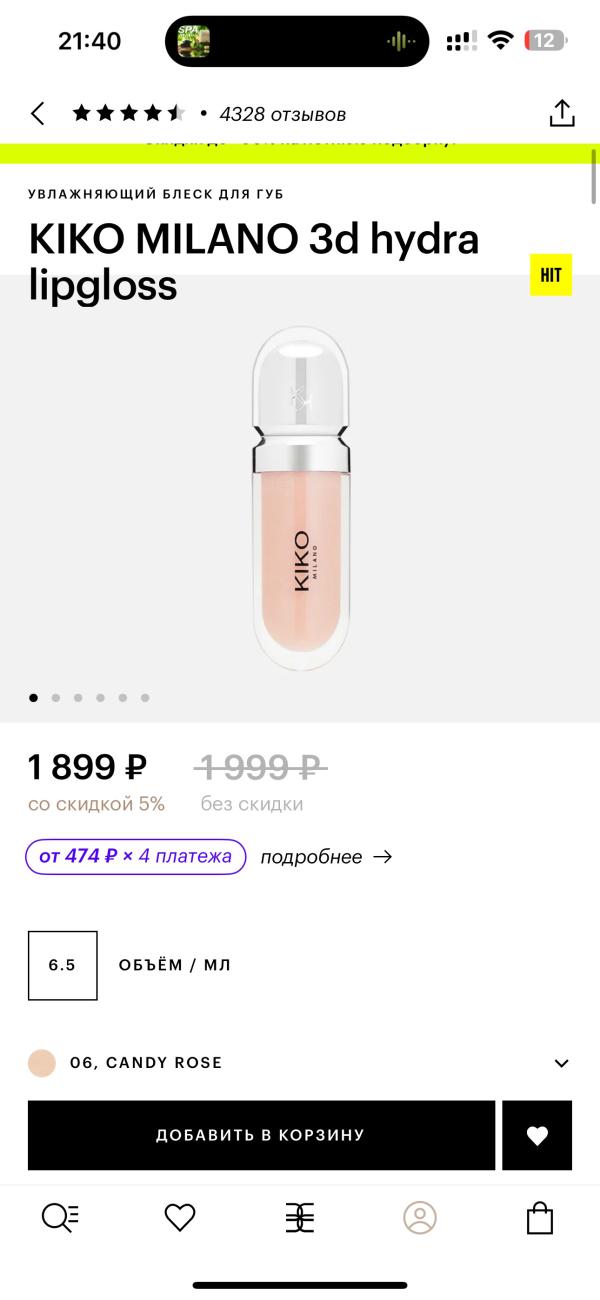Open the center brand logo tab
600x1300 pixels.
(300, 1217)
